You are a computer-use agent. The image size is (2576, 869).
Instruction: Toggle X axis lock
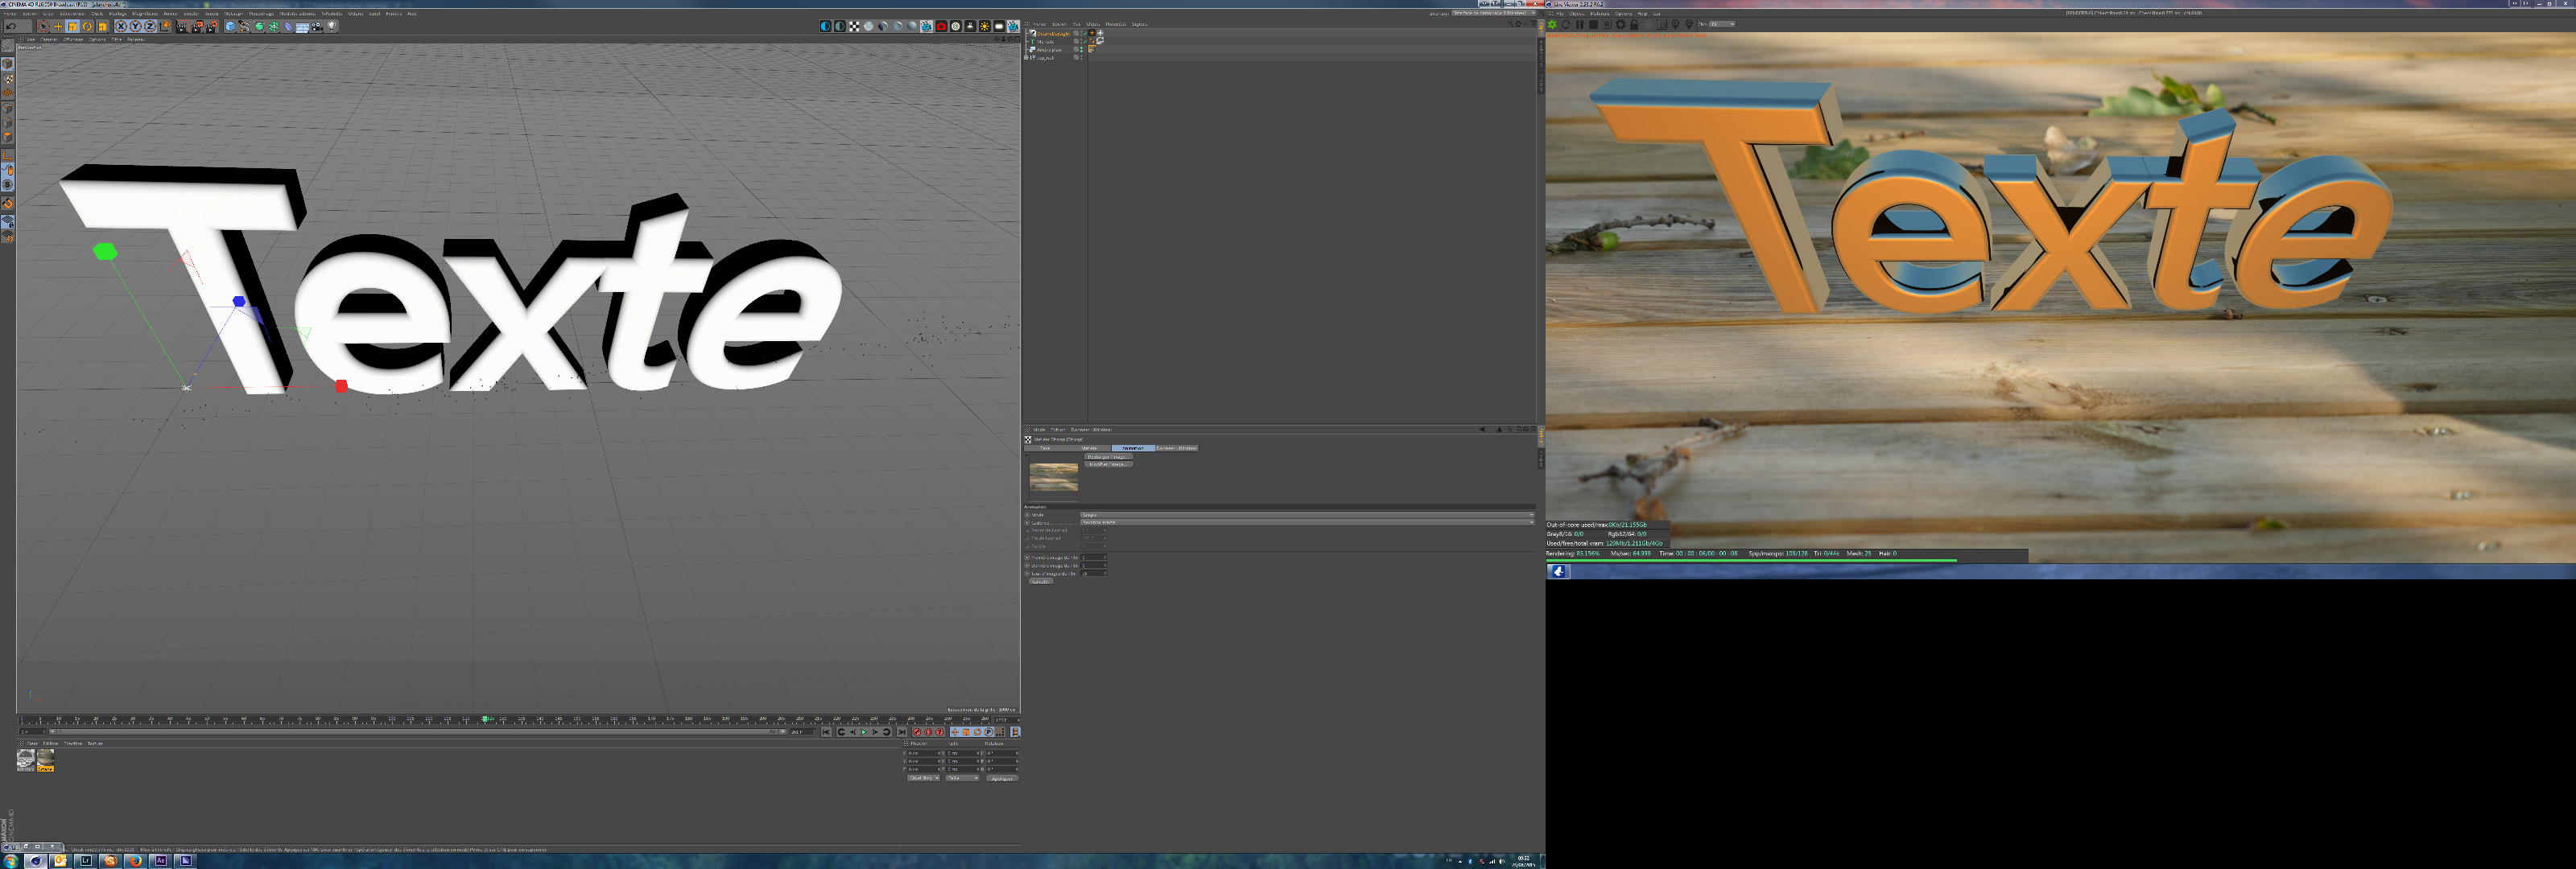[121, 27]
